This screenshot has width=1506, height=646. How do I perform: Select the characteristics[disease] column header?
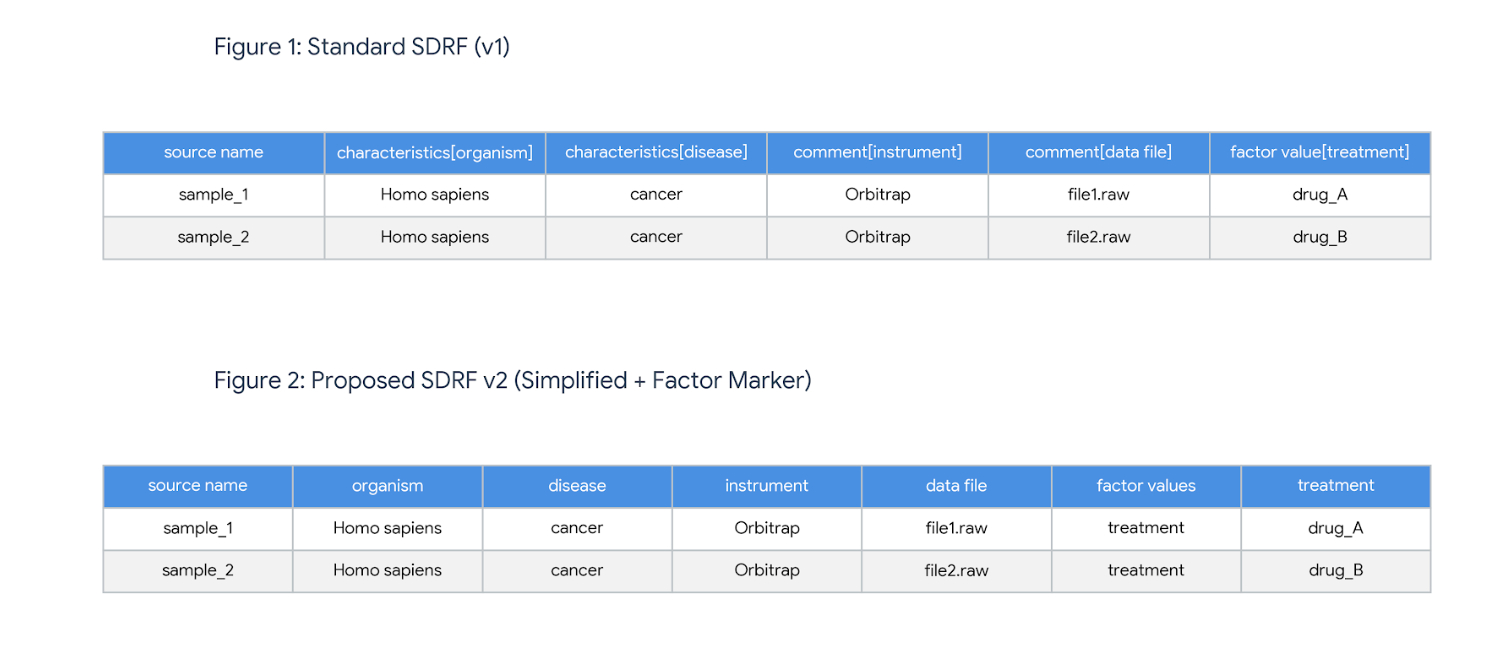point(656,152)
